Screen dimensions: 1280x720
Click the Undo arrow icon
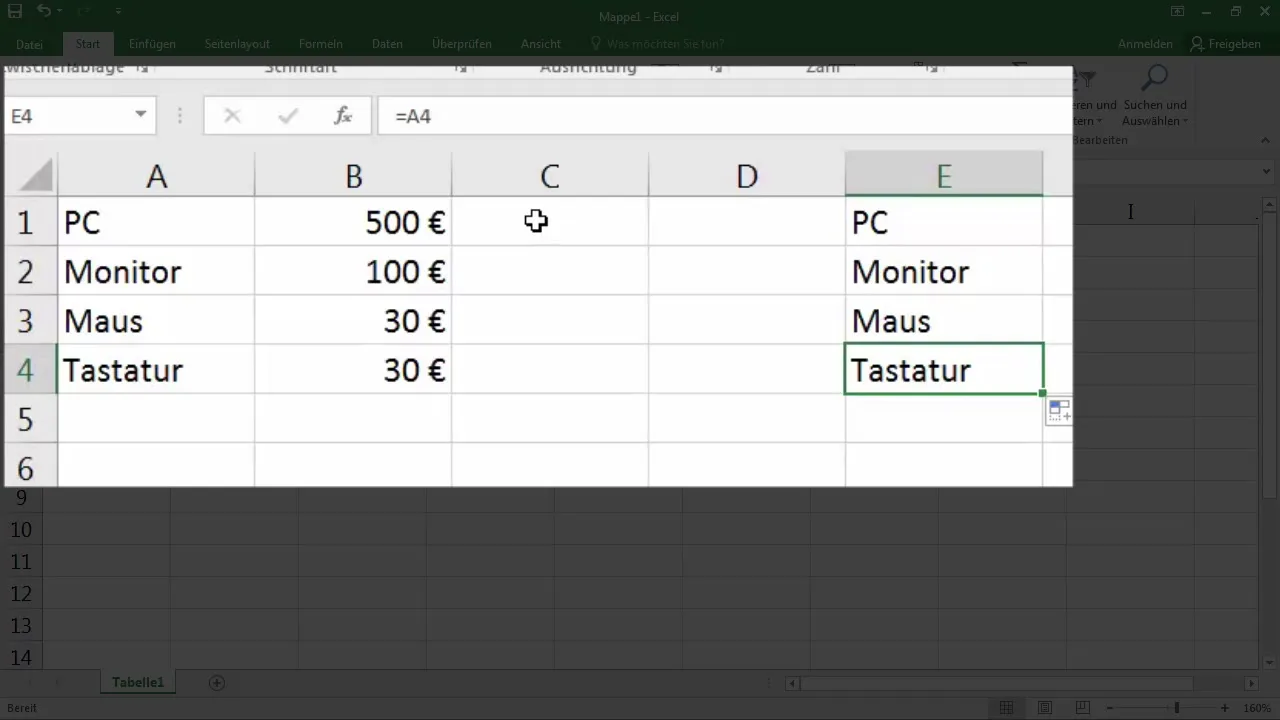[44, 12]
